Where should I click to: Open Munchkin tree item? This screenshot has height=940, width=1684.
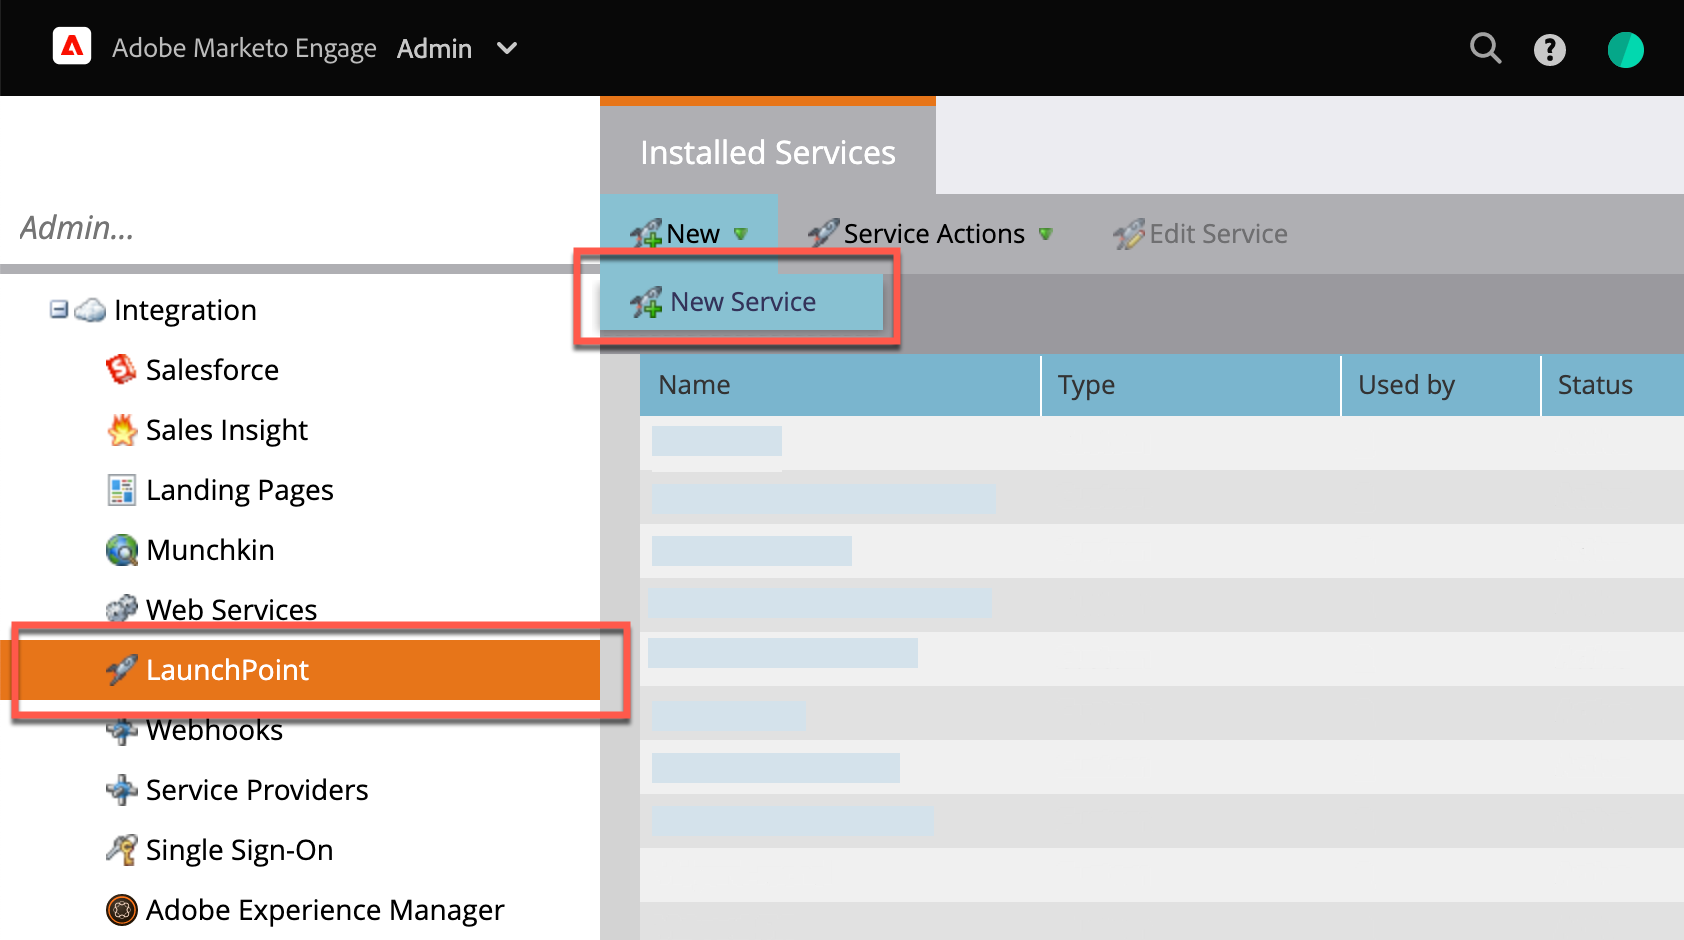[210, 550]
